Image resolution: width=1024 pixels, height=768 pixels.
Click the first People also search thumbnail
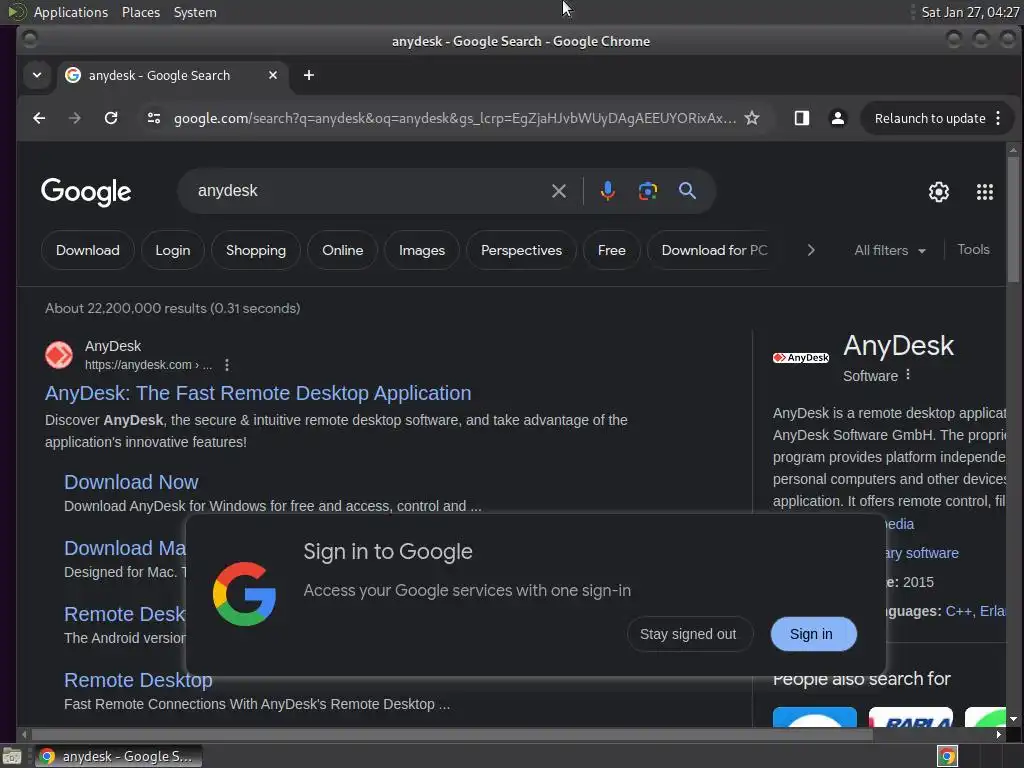pyautogui.click(x=814, y=716)
